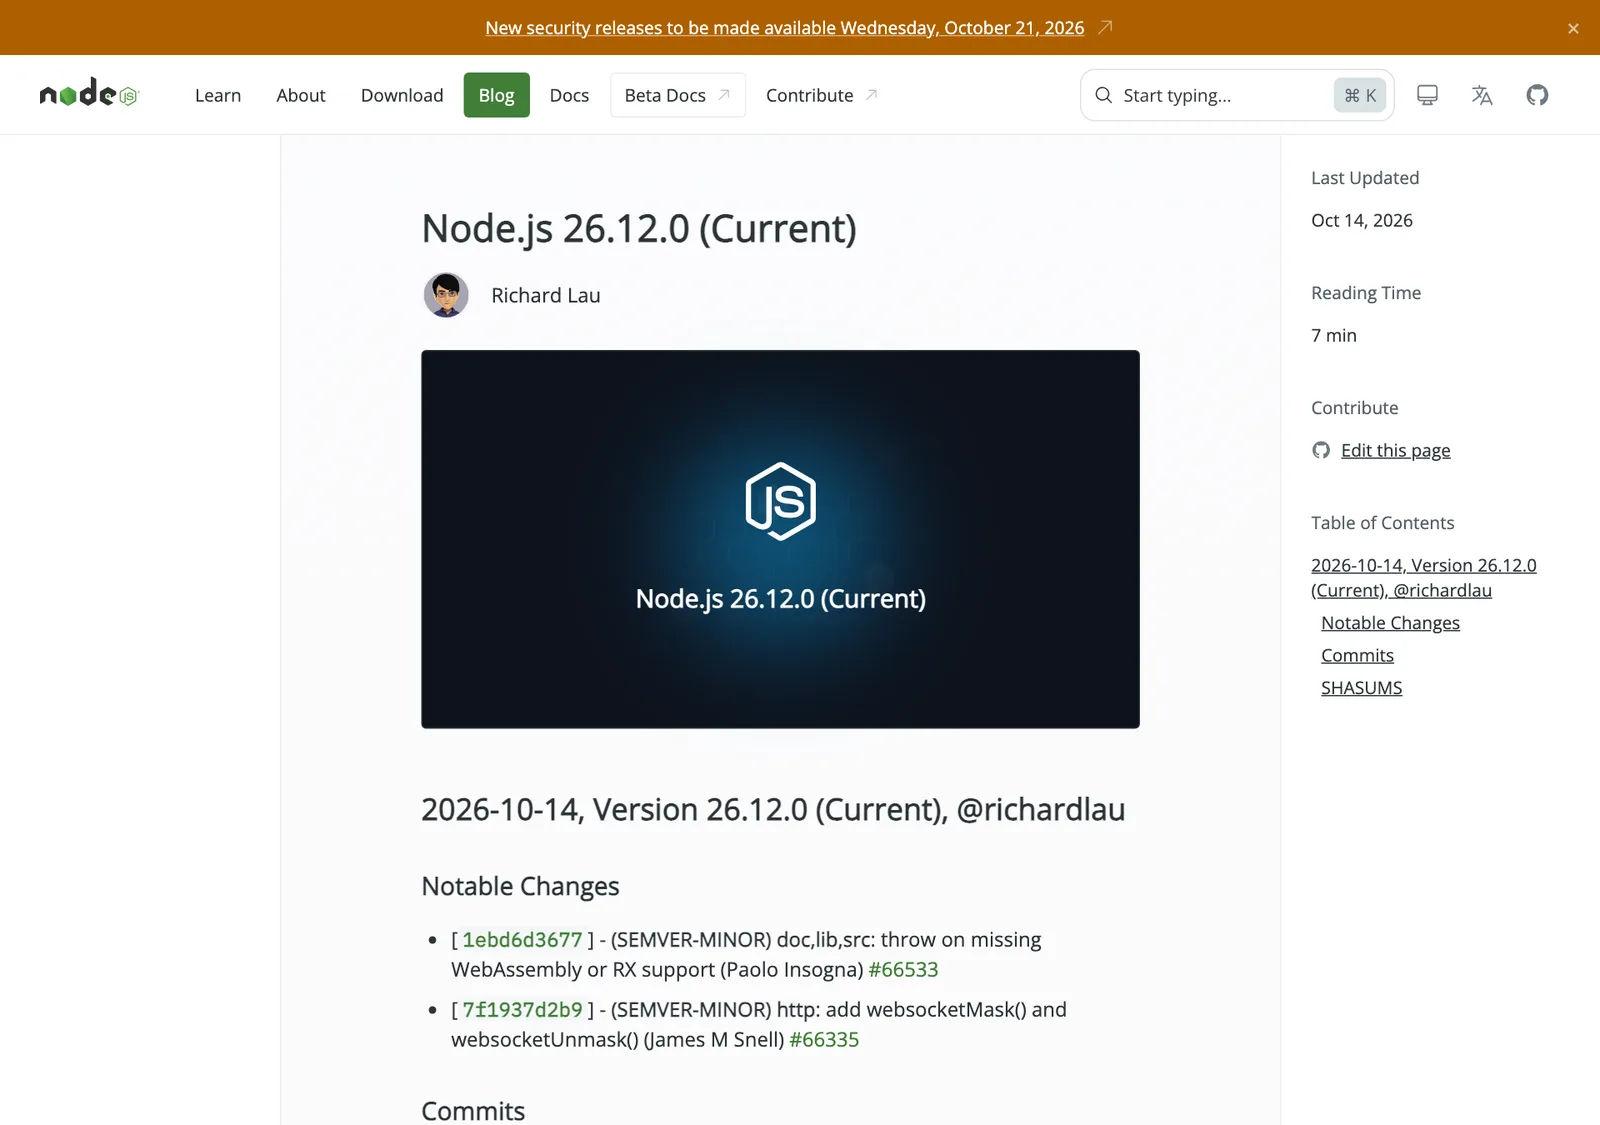Open the GitHub repository icon in header
Viewport: 1600px width, 1125px height.
(x=1537, y=95)
